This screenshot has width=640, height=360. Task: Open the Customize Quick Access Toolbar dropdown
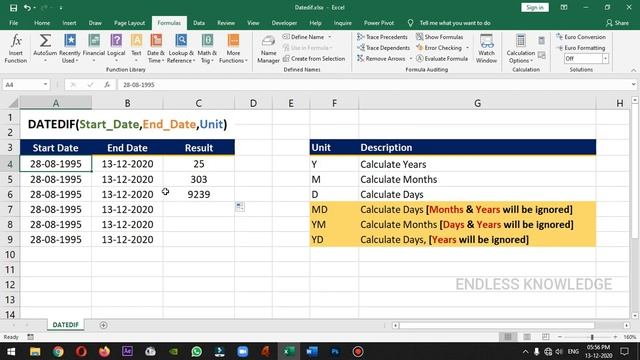coord(61,8)
